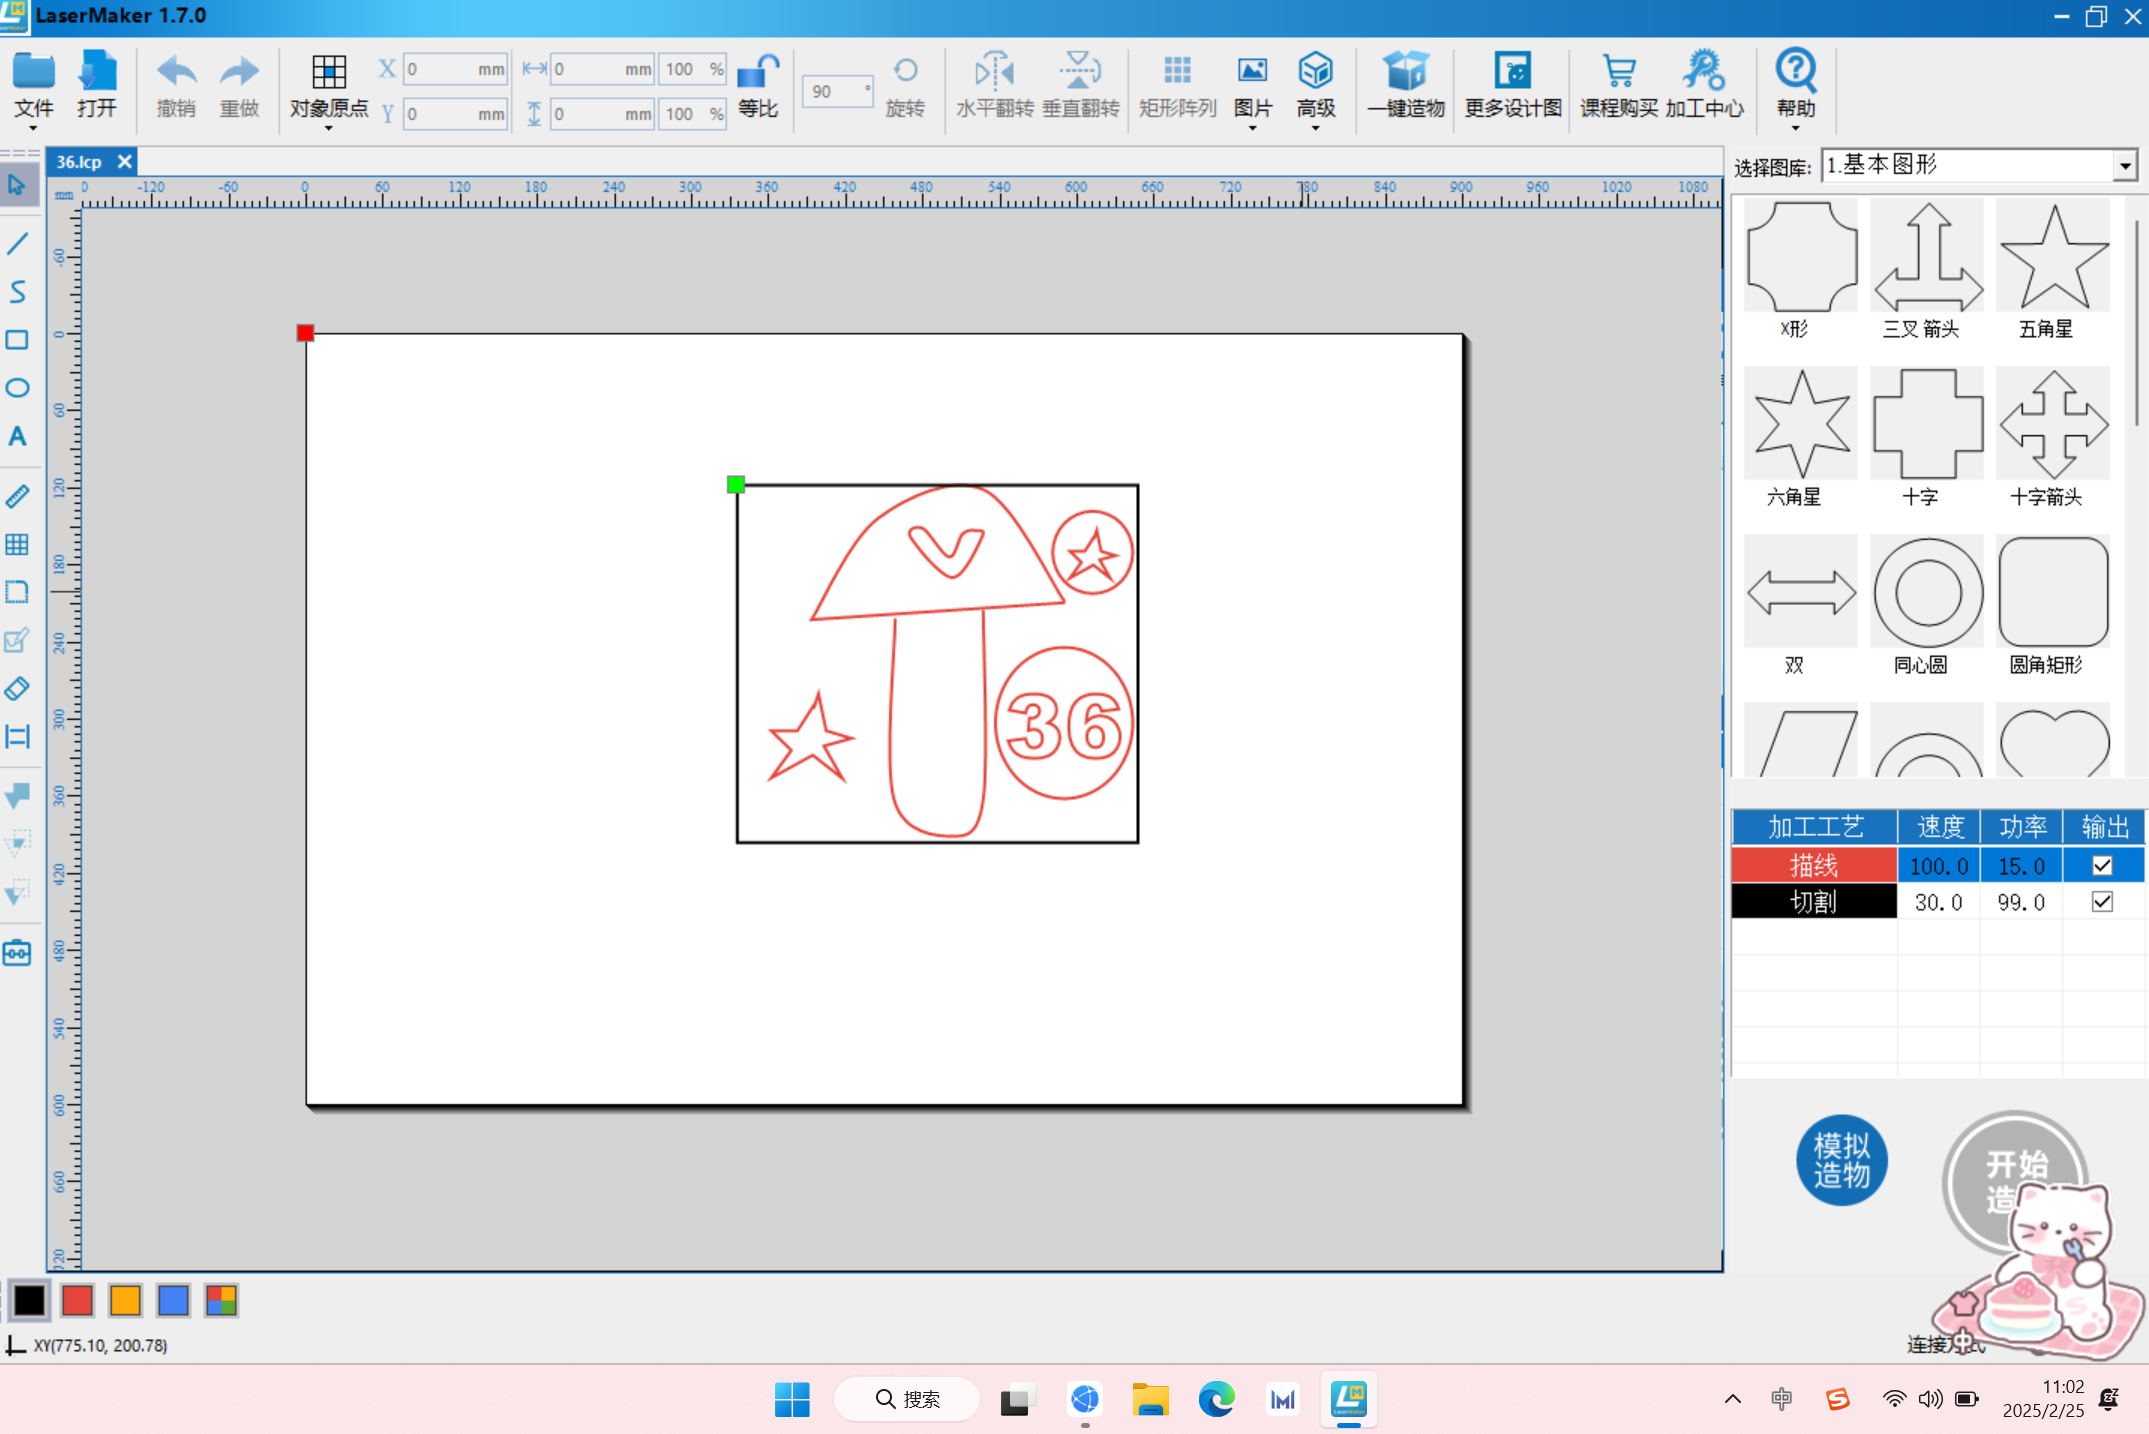Screen dimensions: 2149x1434
Task: Open the processing center icon
Action: click(1703, 72)
